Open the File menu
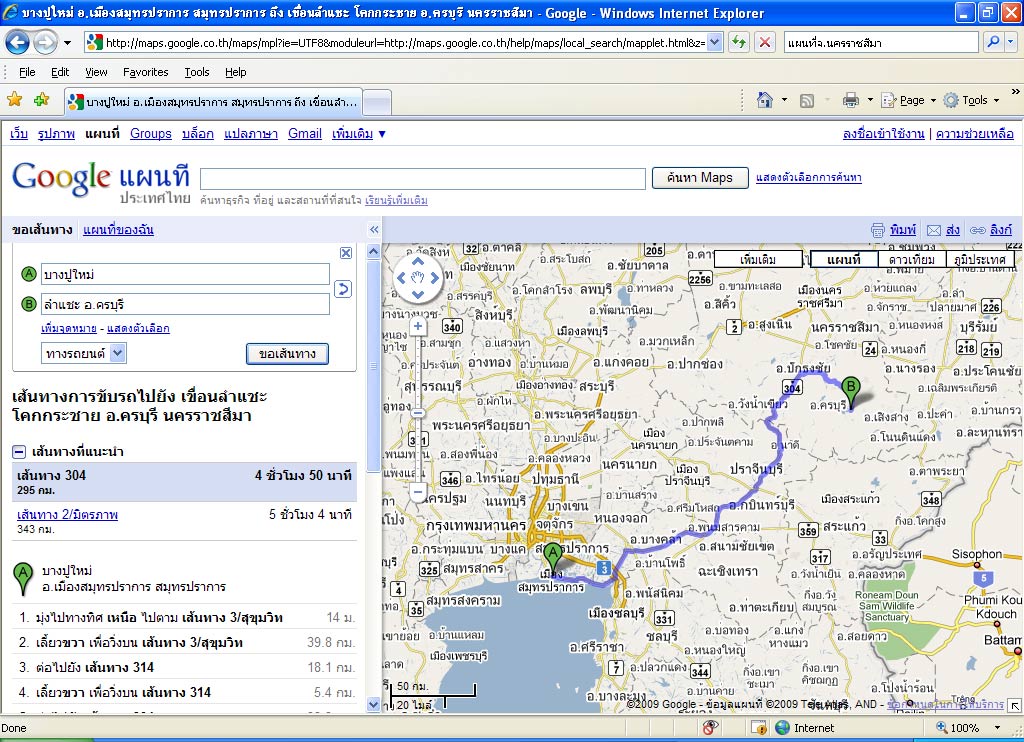 point(27,72)
